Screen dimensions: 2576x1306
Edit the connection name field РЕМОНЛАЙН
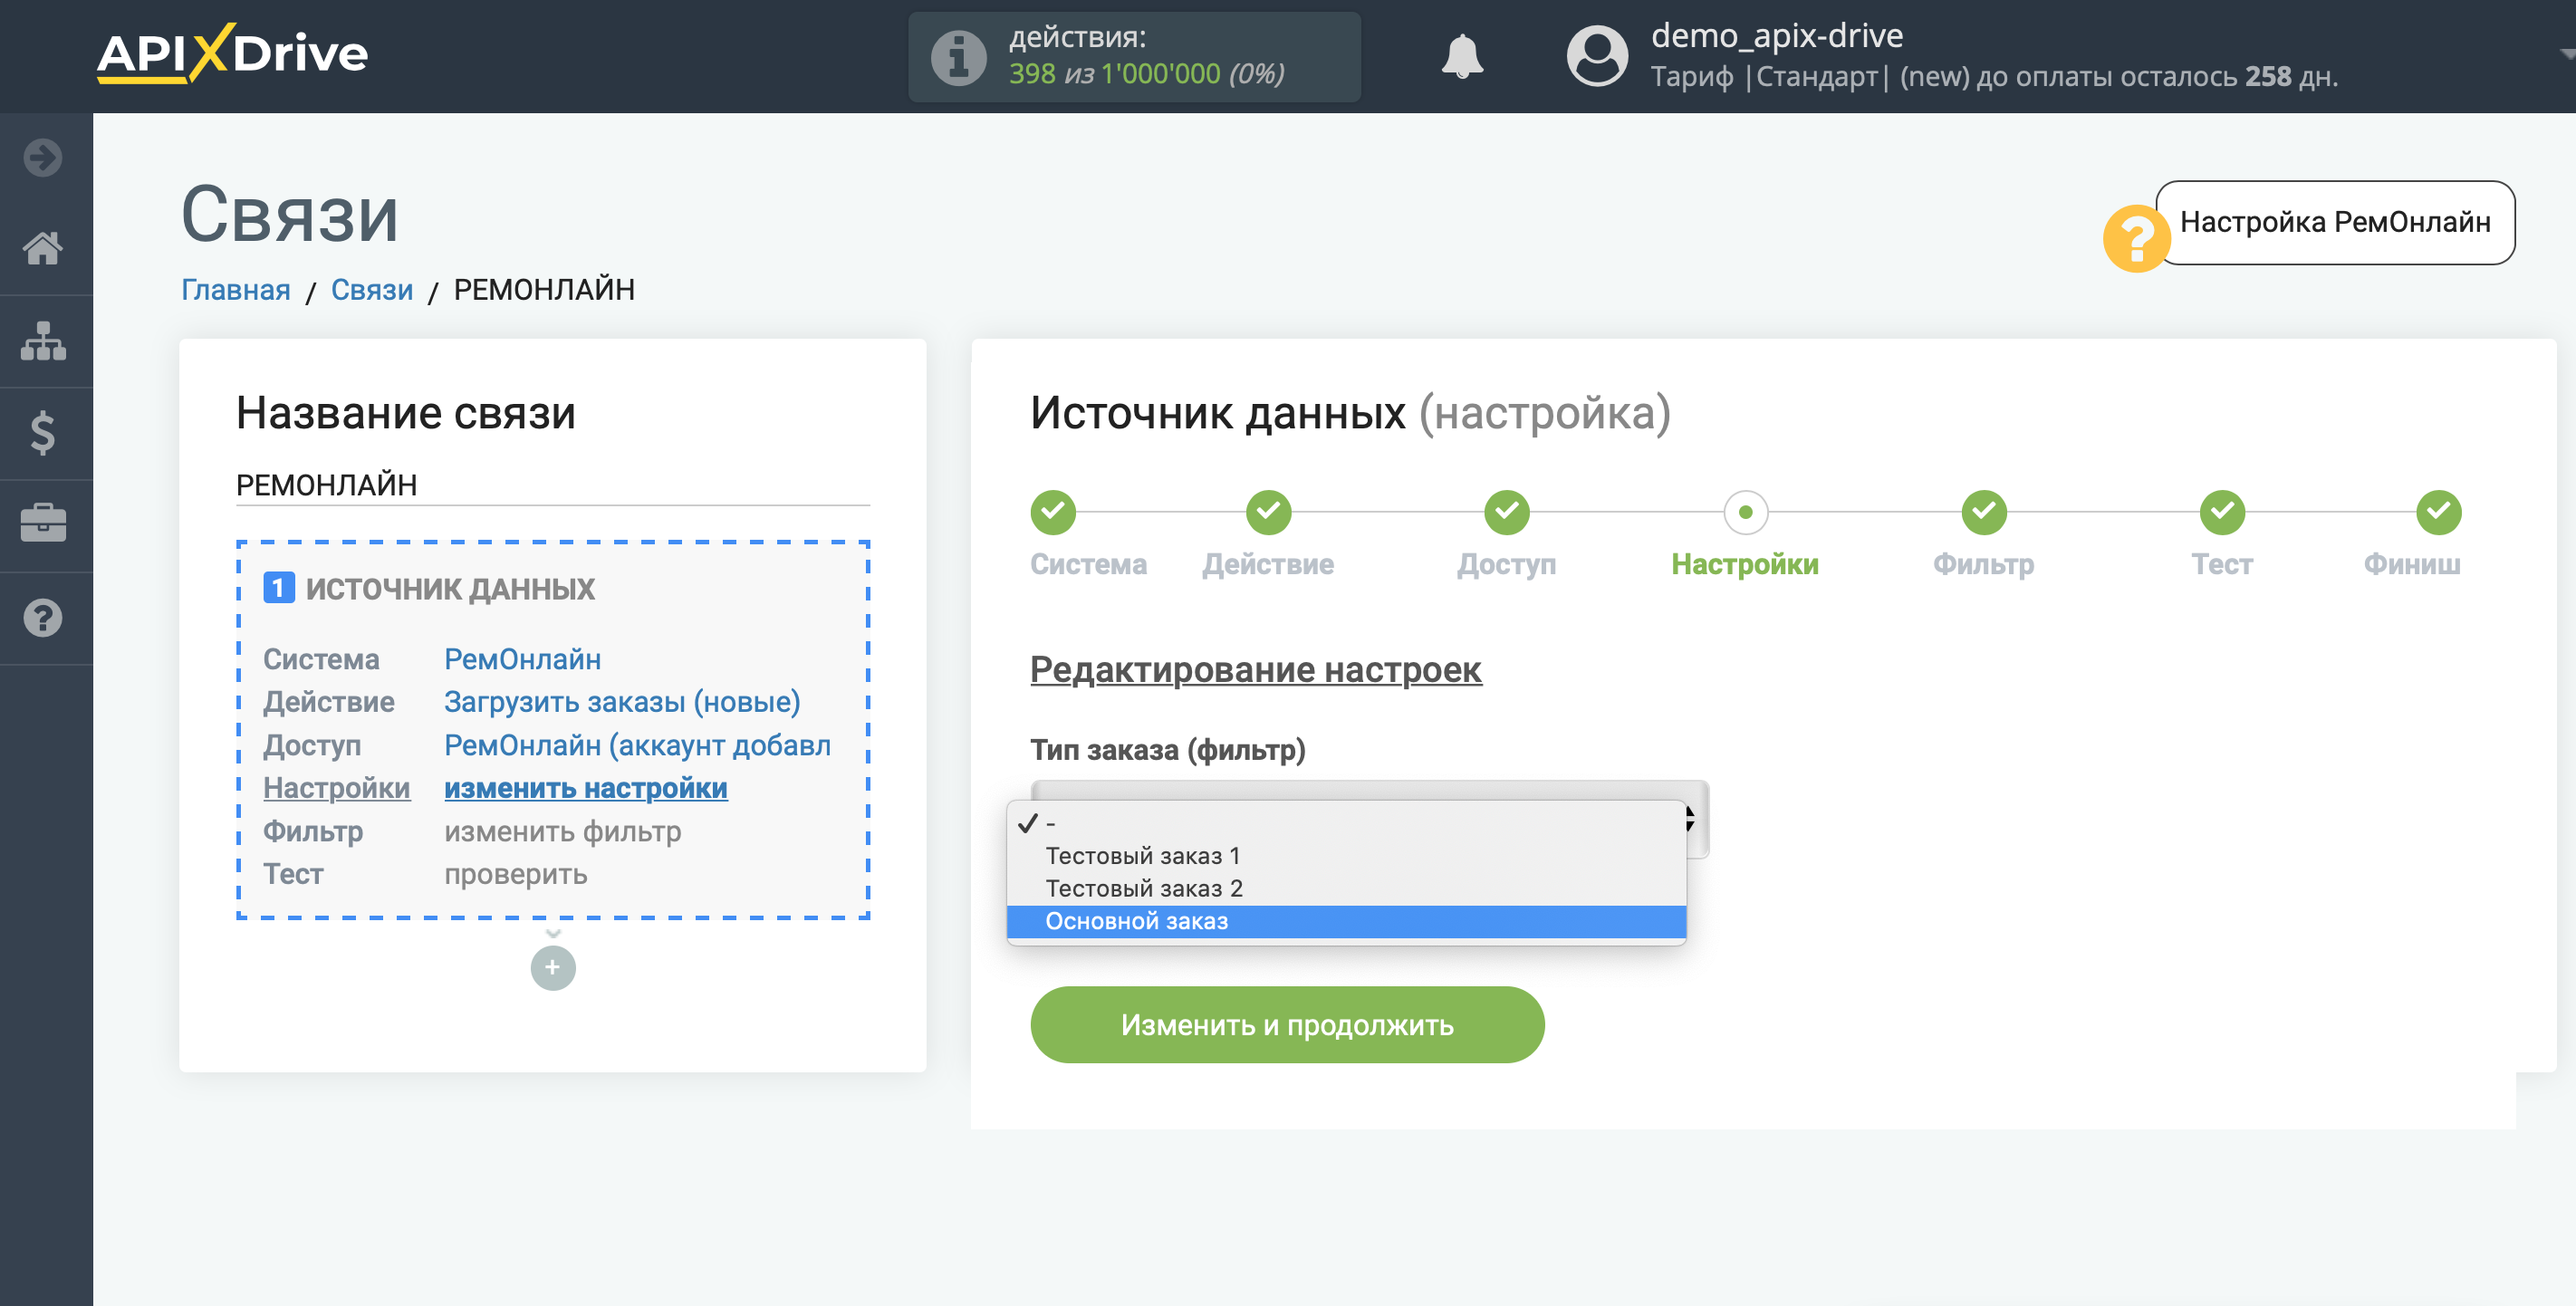tap(553, 485)
